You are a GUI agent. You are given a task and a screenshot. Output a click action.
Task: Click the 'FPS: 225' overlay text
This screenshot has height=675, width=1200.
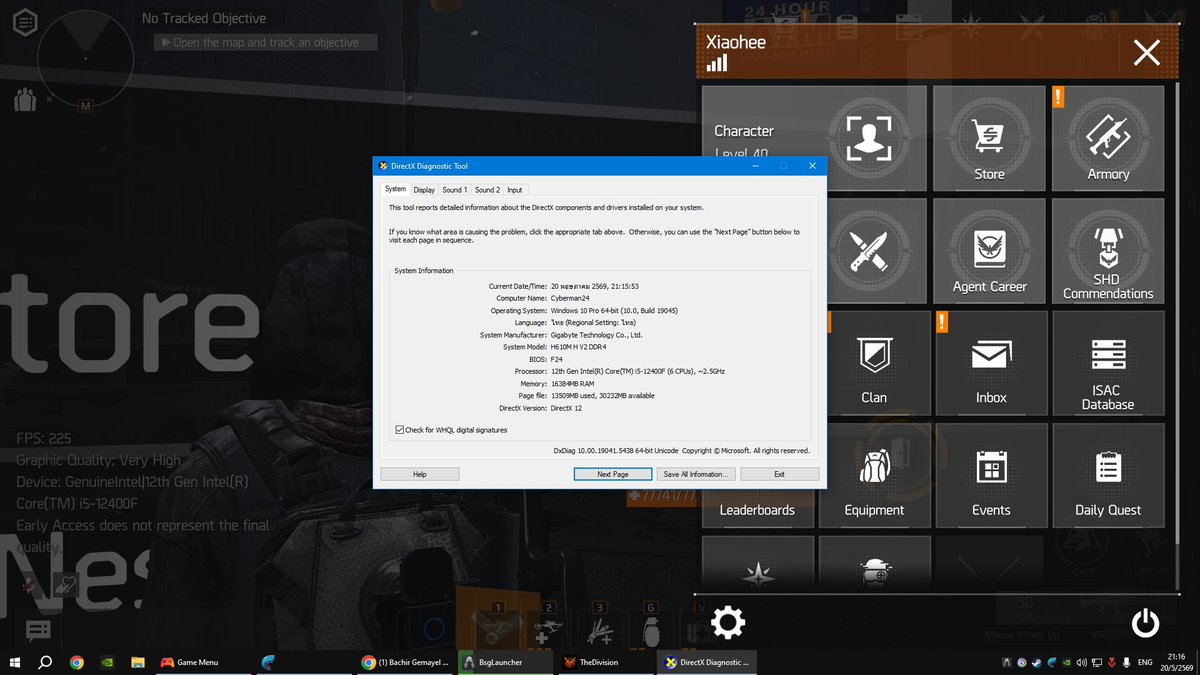(x=43, y=438)
